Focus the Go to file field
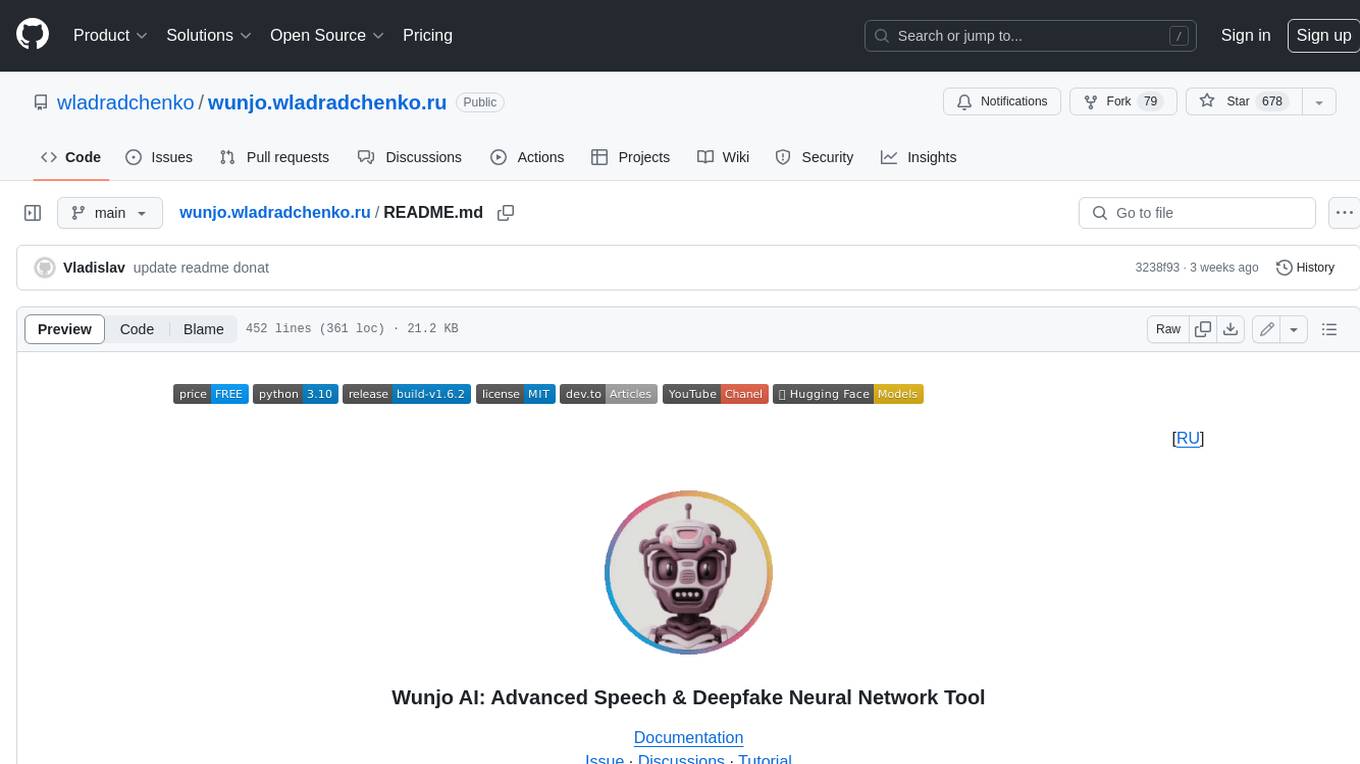 point(1197,213)
